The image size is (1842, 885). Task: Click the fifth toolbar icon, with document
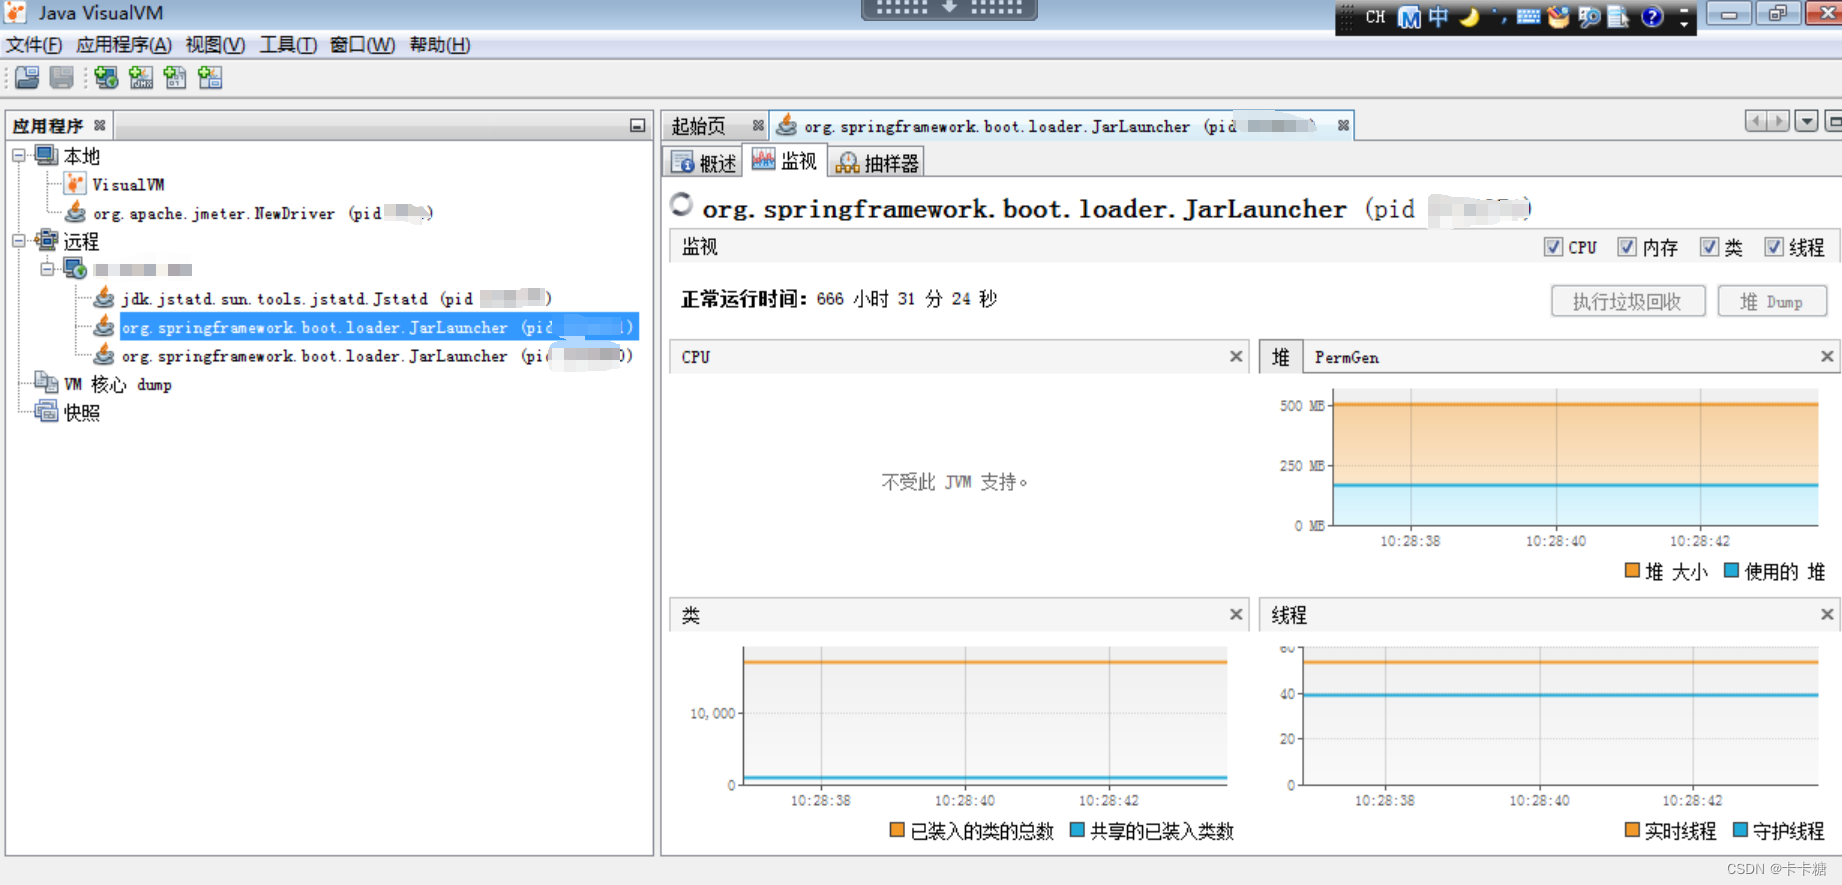pyautogui.click(x=175, y=77)
